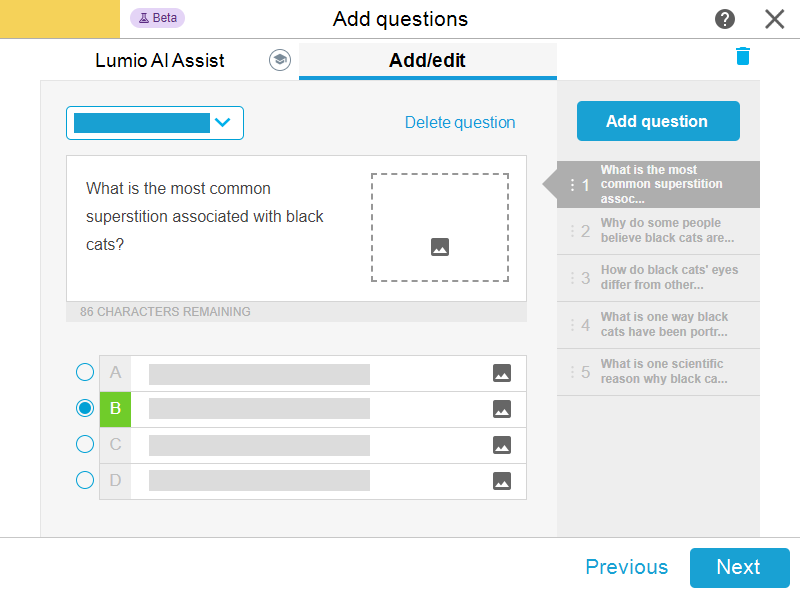Add image to answer C

pos(502,445)
